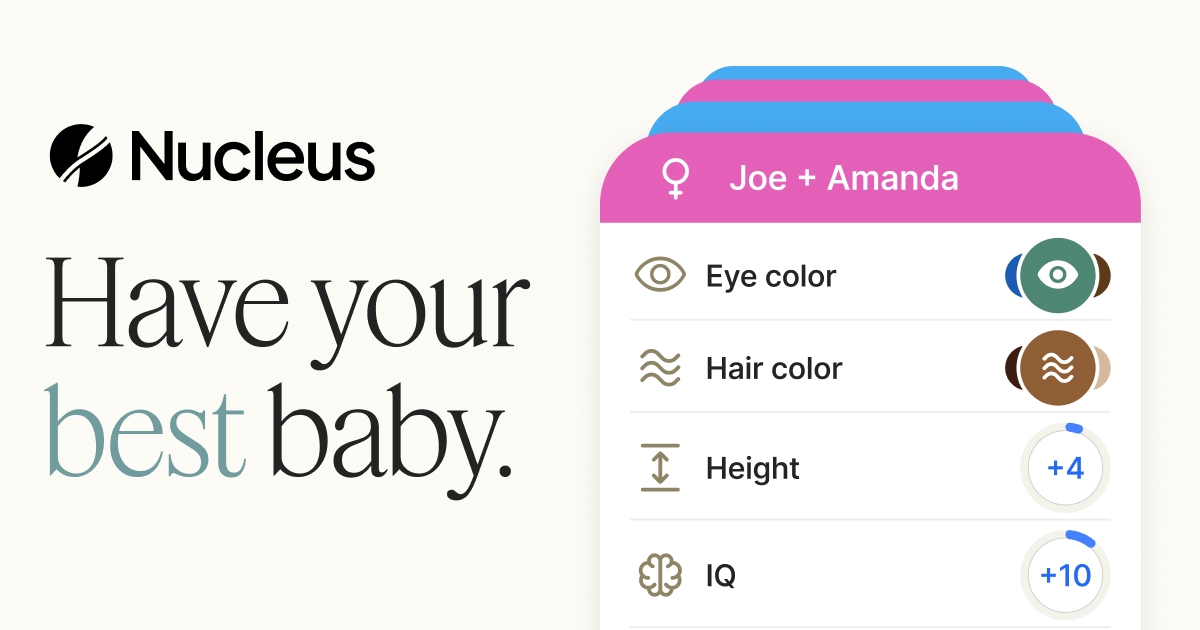Select the dark hair color swatch
Viewport: 1200px width, 630px height.
coord(1012,368)
